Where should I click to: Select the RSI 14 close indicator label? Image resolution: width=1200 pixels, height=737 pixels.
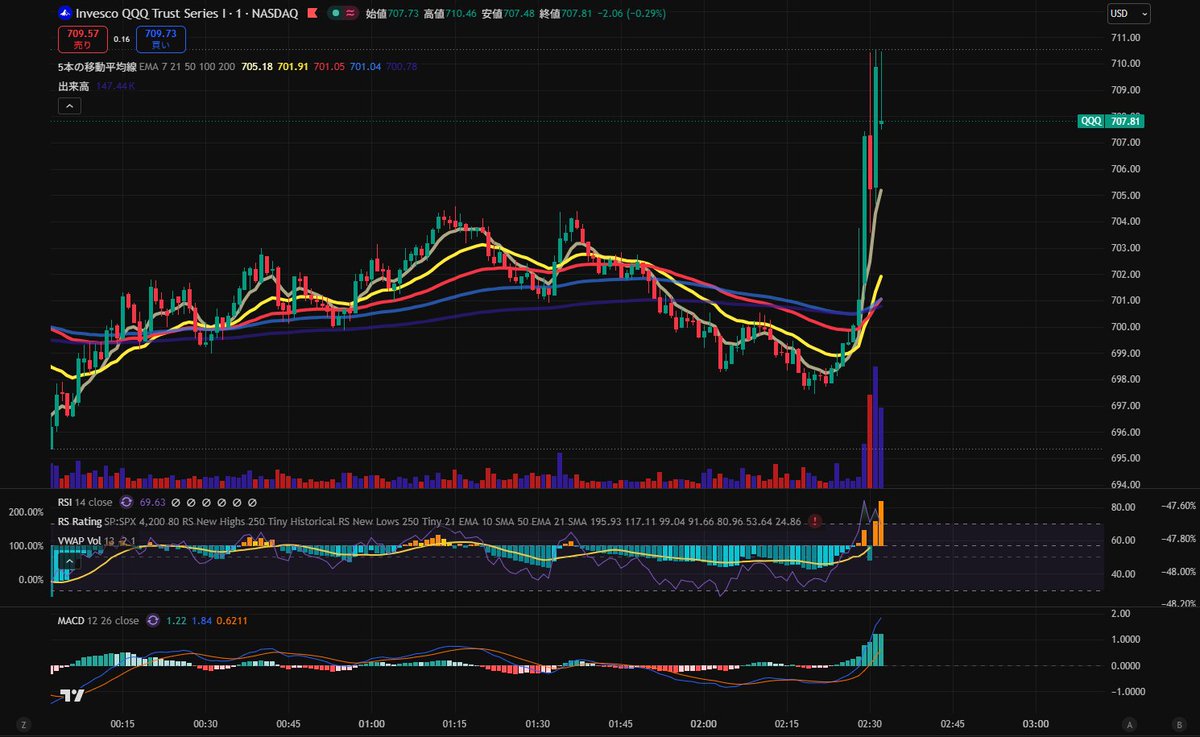click(85, 502)
